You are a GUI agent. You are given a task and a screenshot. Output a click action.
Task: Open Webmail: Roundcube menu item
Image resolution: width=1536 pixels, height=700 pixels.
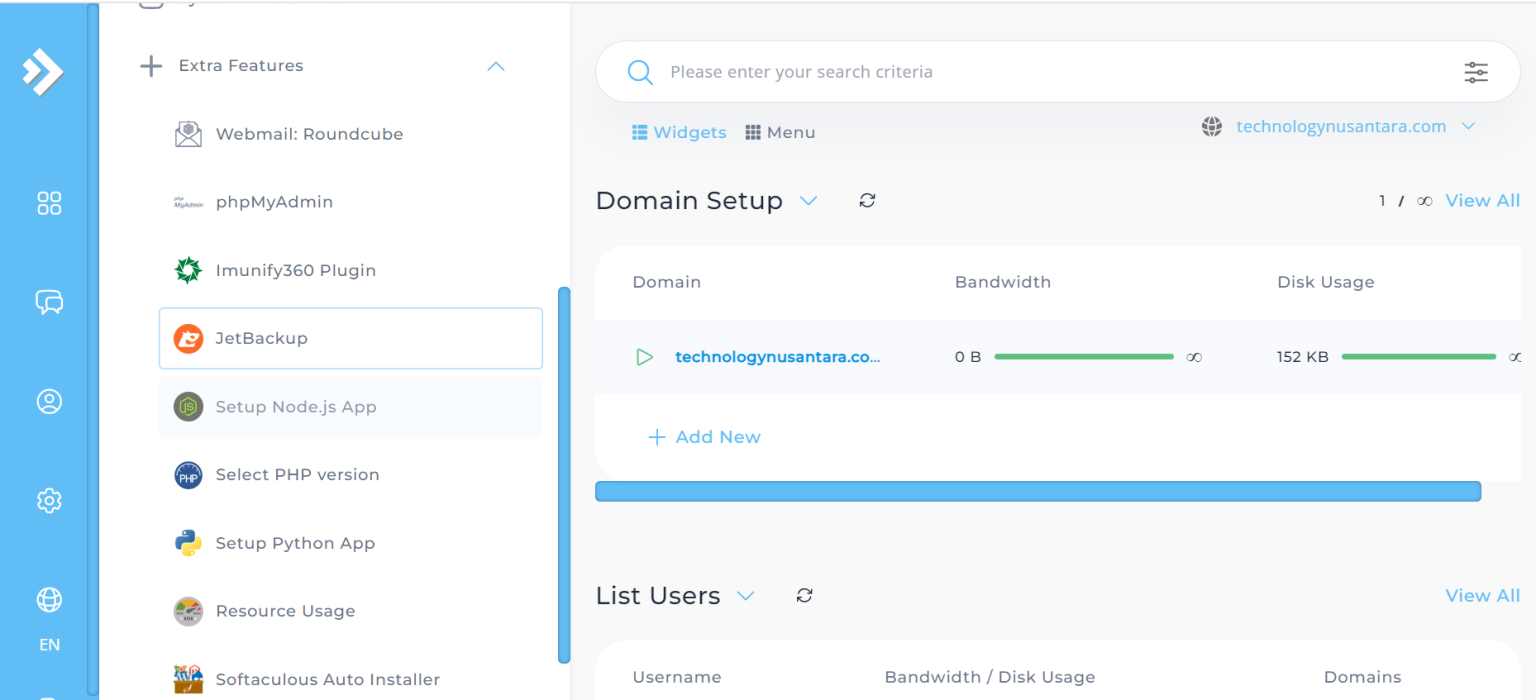350,134
